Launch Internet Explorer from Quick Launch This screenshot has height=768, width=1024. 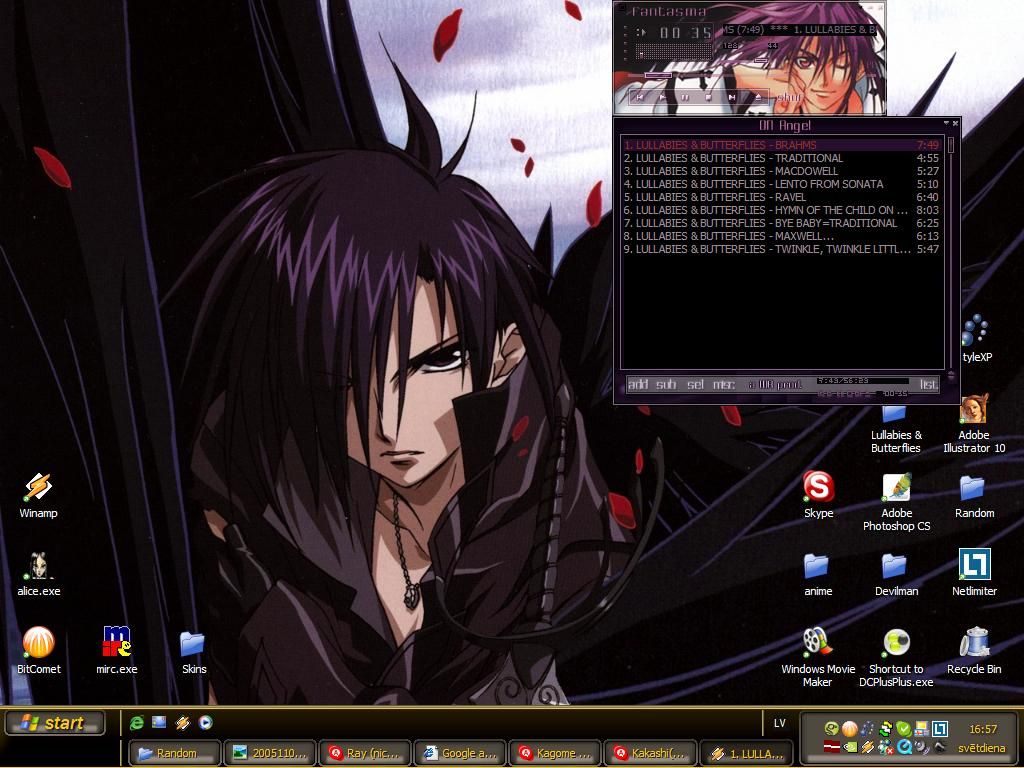(136, 722)
